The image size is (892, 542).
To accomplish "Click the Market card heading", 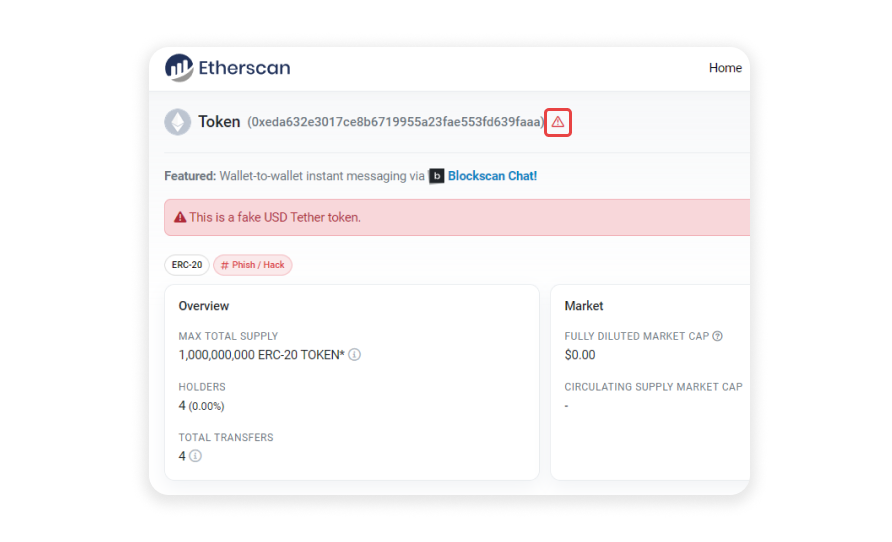I will pyautogui.click(x=584, y=306).
